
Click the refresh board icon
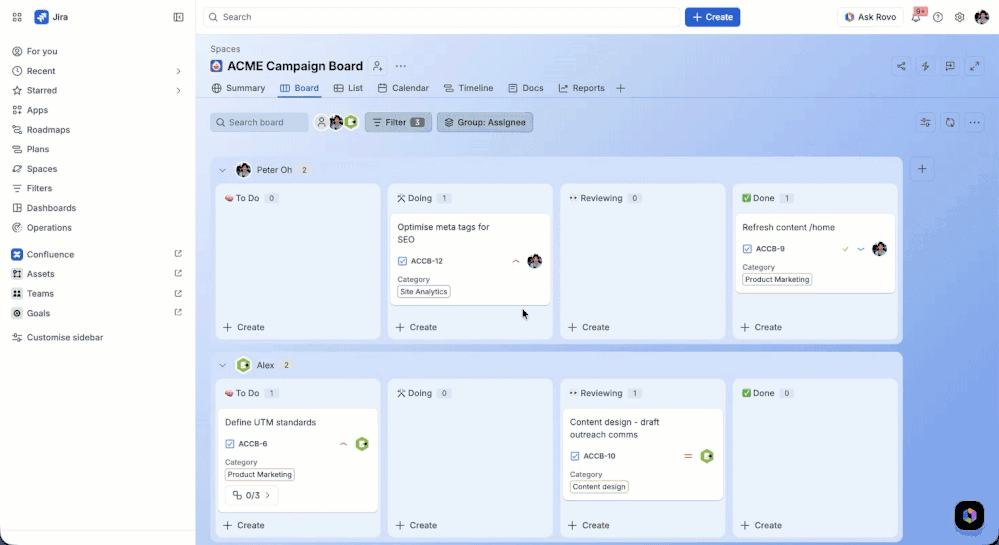point(950,122)
